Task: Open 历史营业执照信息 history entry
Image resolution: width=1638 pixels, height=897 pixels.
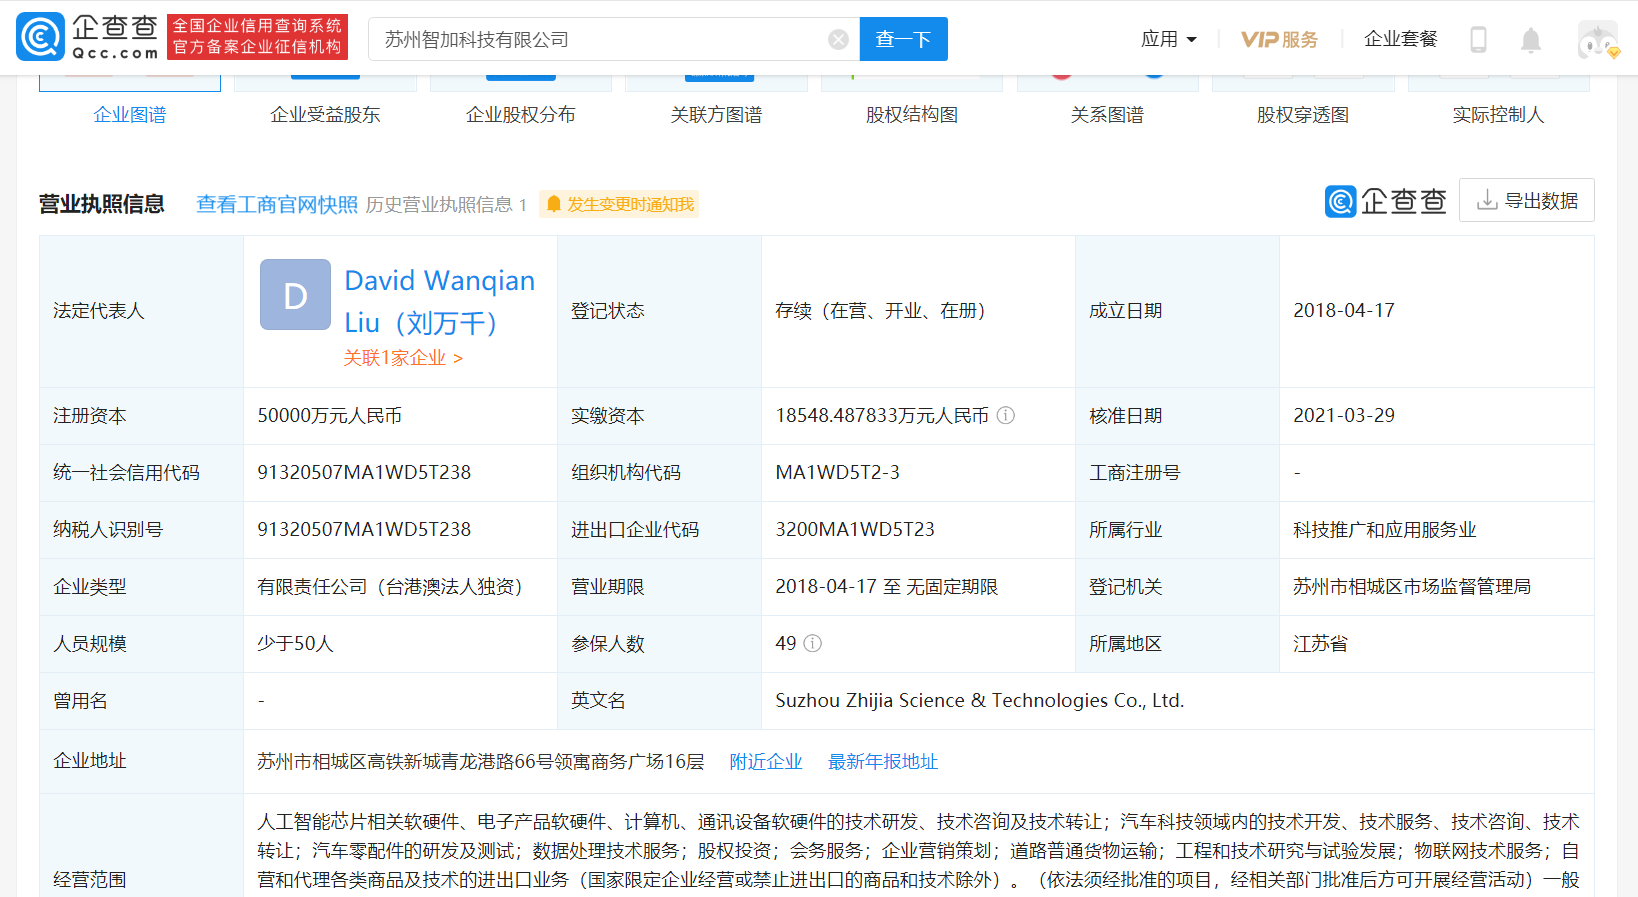Action: (x=445, y=205)
